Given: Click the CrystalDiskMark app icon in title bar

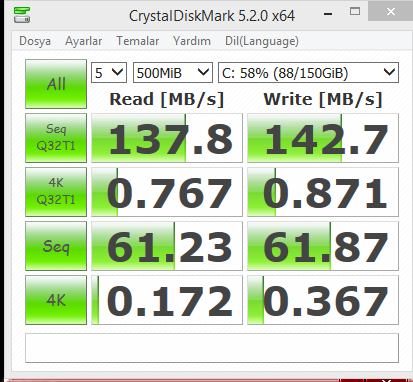Looking at the screenshot, I should coord(22,15).
